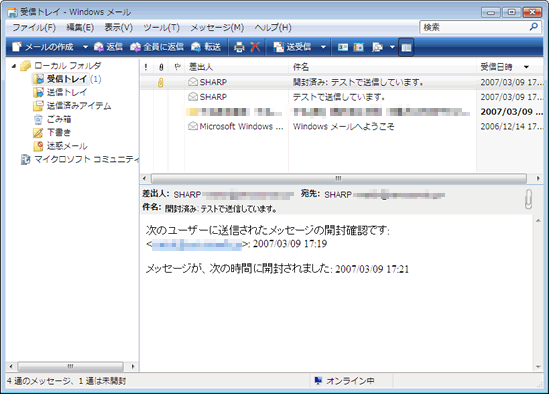Viewport: 549px width, 394px height.
Task: Sort by priority column header (!)
Action: point(146,67)
